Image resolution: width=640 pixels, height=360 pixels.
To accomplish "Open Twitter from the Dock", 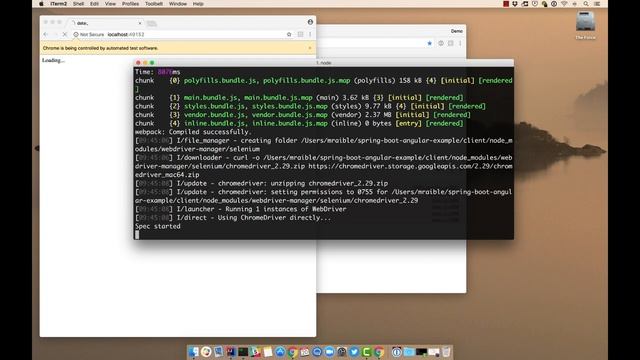I will tap(353, 351).
